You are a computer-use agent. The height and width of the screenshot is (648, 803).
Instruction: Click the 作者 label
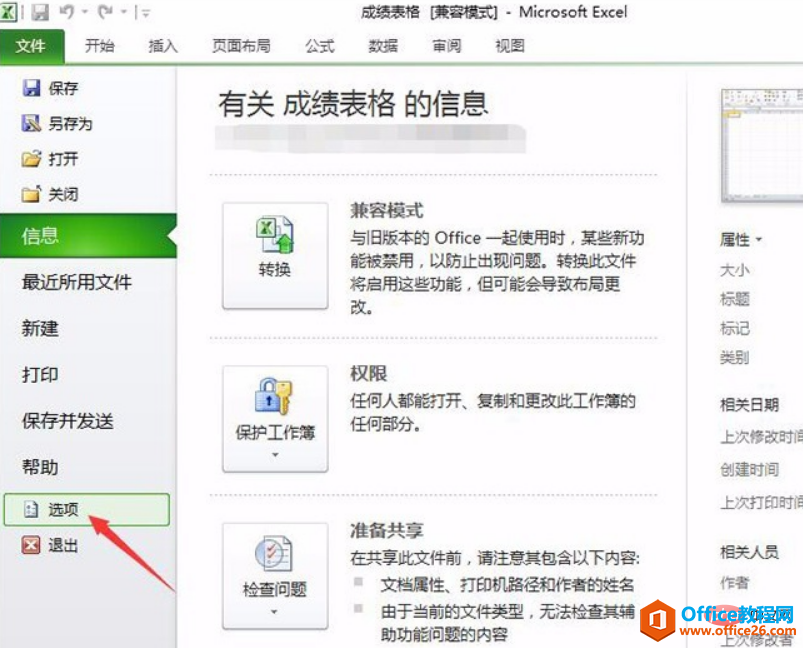[x=735, y=582]
